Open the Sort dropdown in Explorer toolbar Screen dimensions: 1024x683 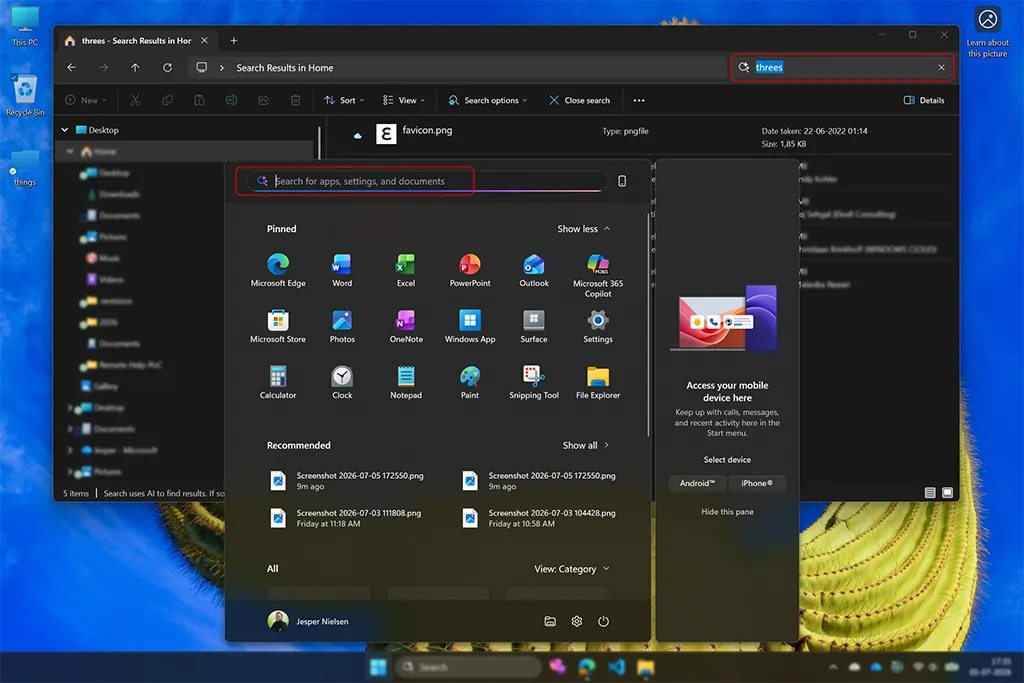[x=344, y=100]
